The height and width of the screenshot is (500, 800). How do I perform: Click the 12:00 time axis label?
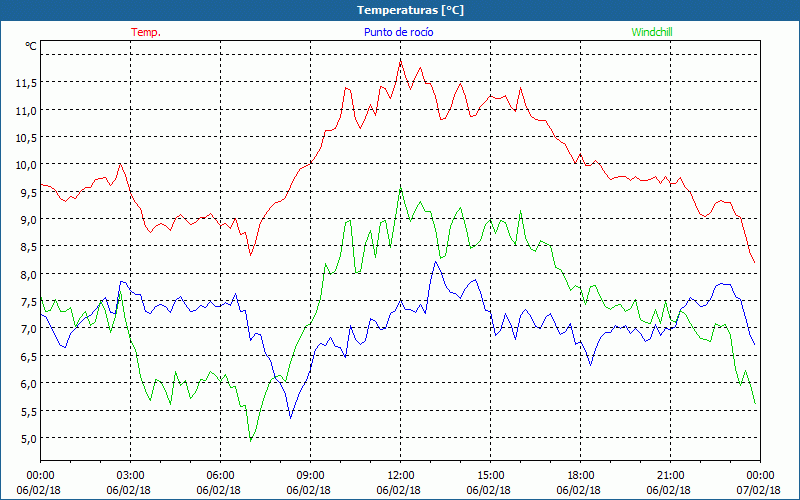point(401,475)
